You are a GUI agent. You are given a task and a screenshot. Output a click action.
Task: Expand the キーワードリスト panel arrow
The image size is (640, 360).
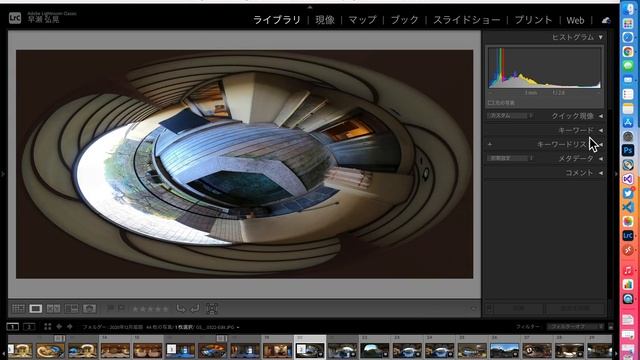coord(601,144)
